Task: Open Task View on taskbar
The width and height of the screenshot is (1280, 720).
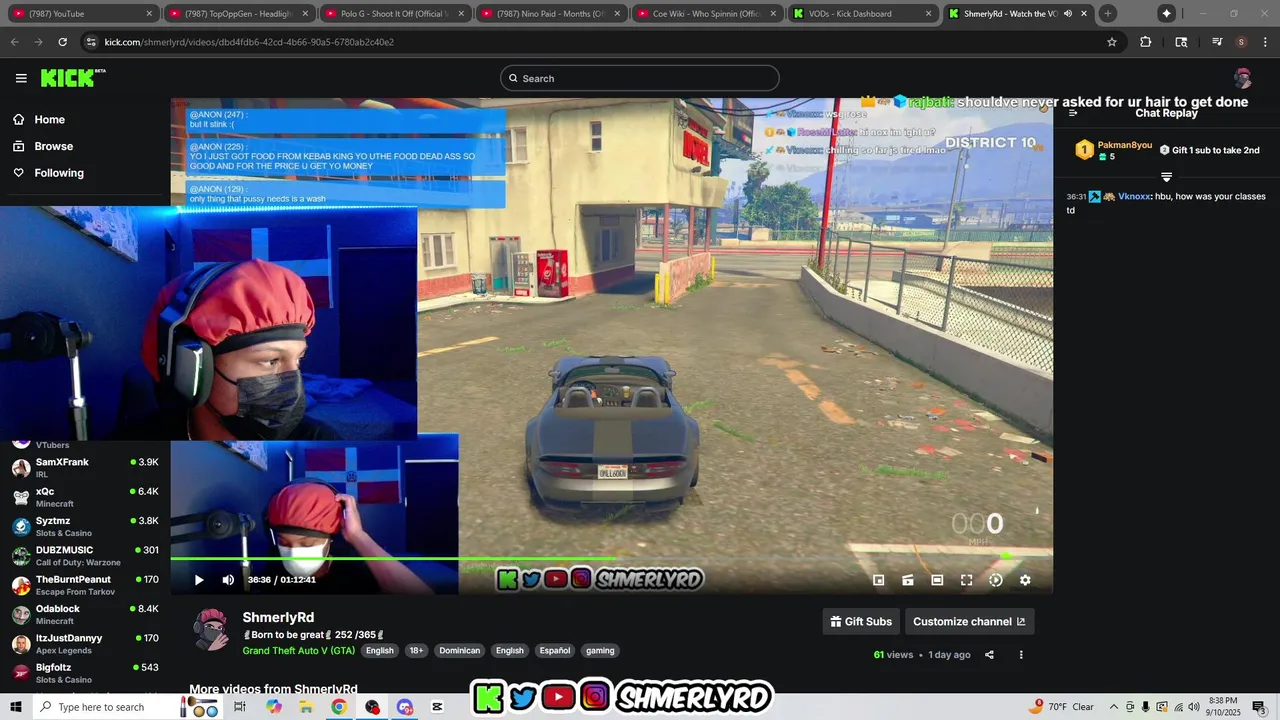Action: (240, 707)
